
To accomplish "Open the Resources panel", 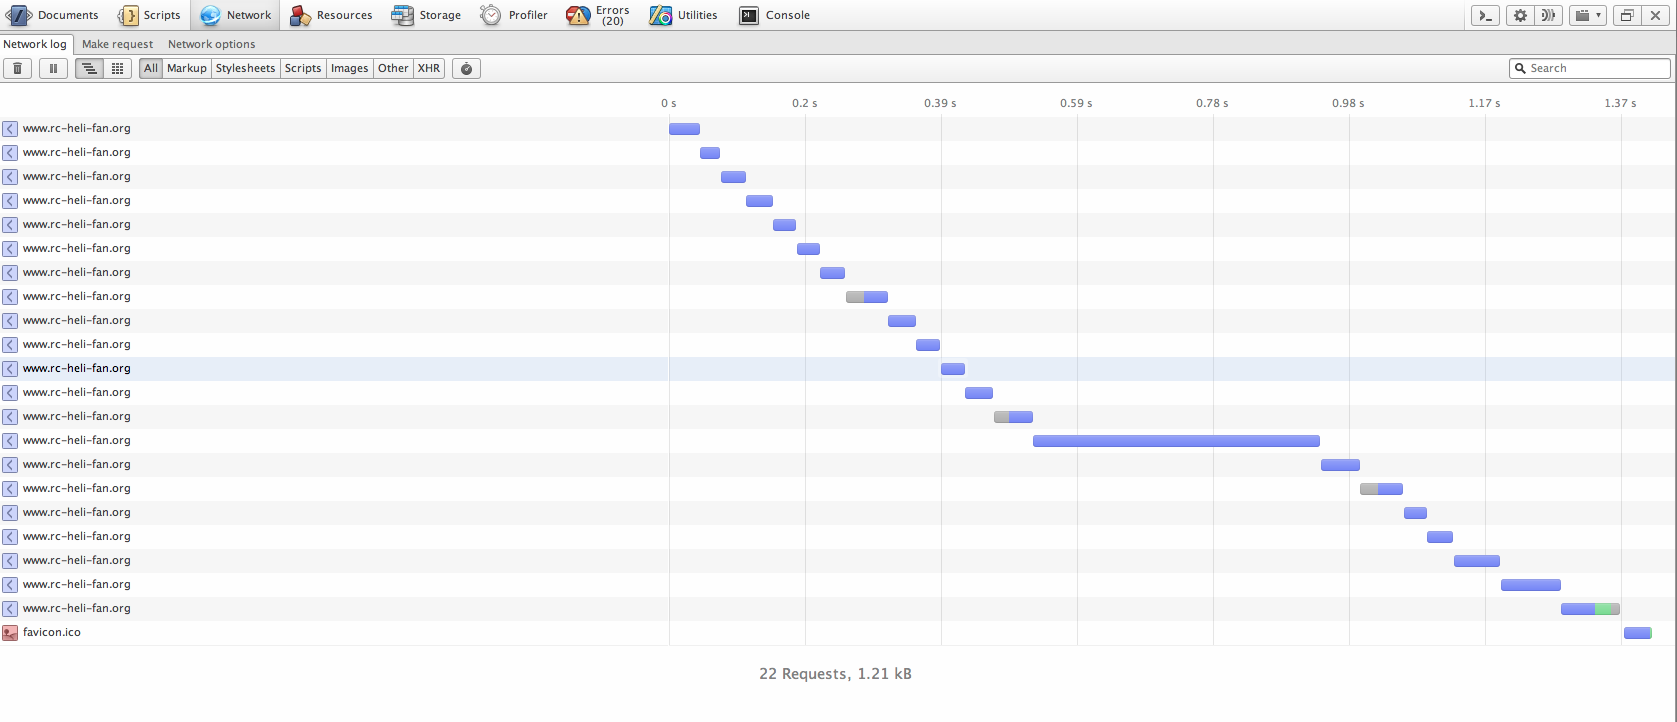I will click(331, 15).
